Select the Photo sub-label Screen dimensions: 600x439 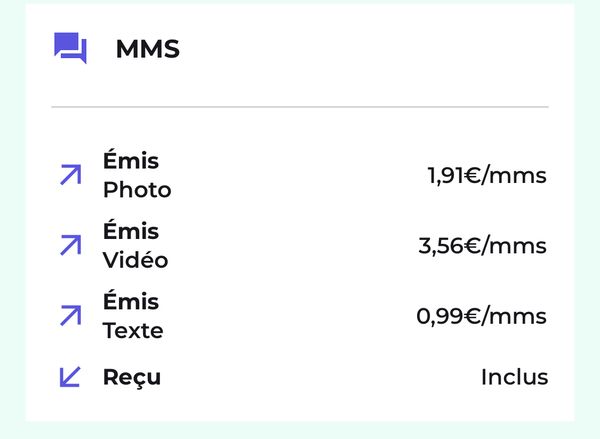[137, 190]
